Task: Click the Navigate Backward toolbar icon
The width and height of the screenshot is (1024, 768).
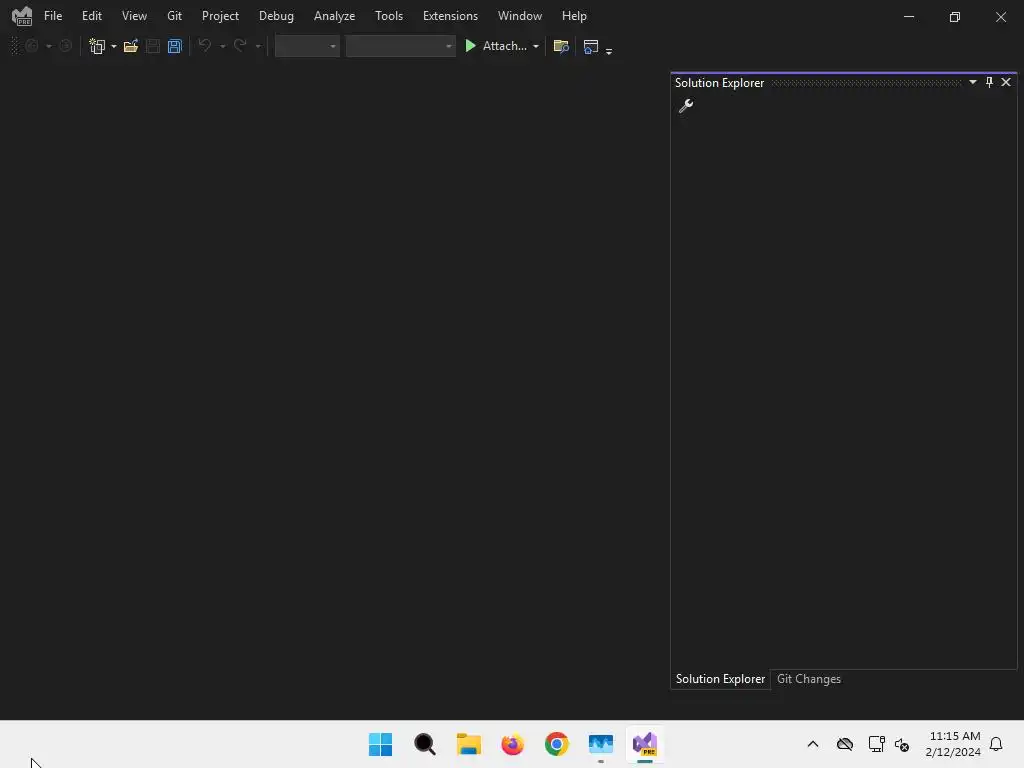Action: point(31,46)
